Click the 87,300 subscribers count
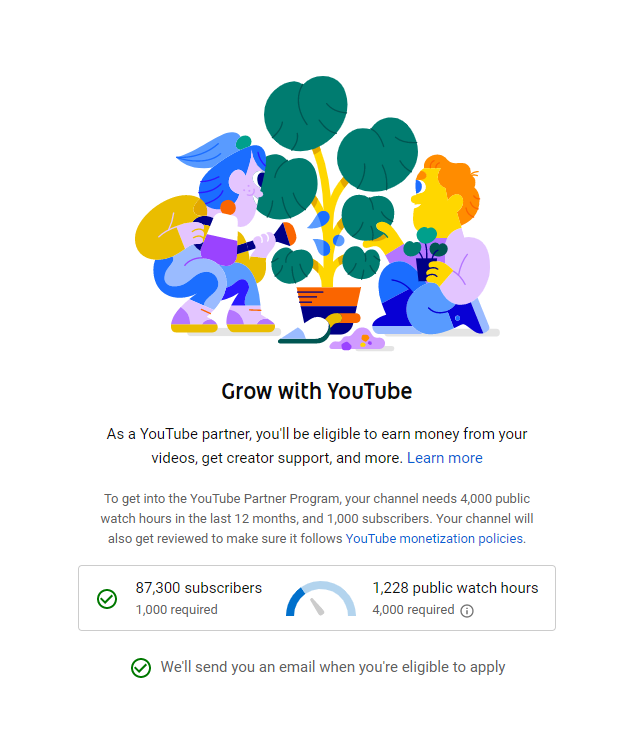Image resolution: width=628 pixels, height=733 pixels. pyautogui.click(x=198, y=588)
